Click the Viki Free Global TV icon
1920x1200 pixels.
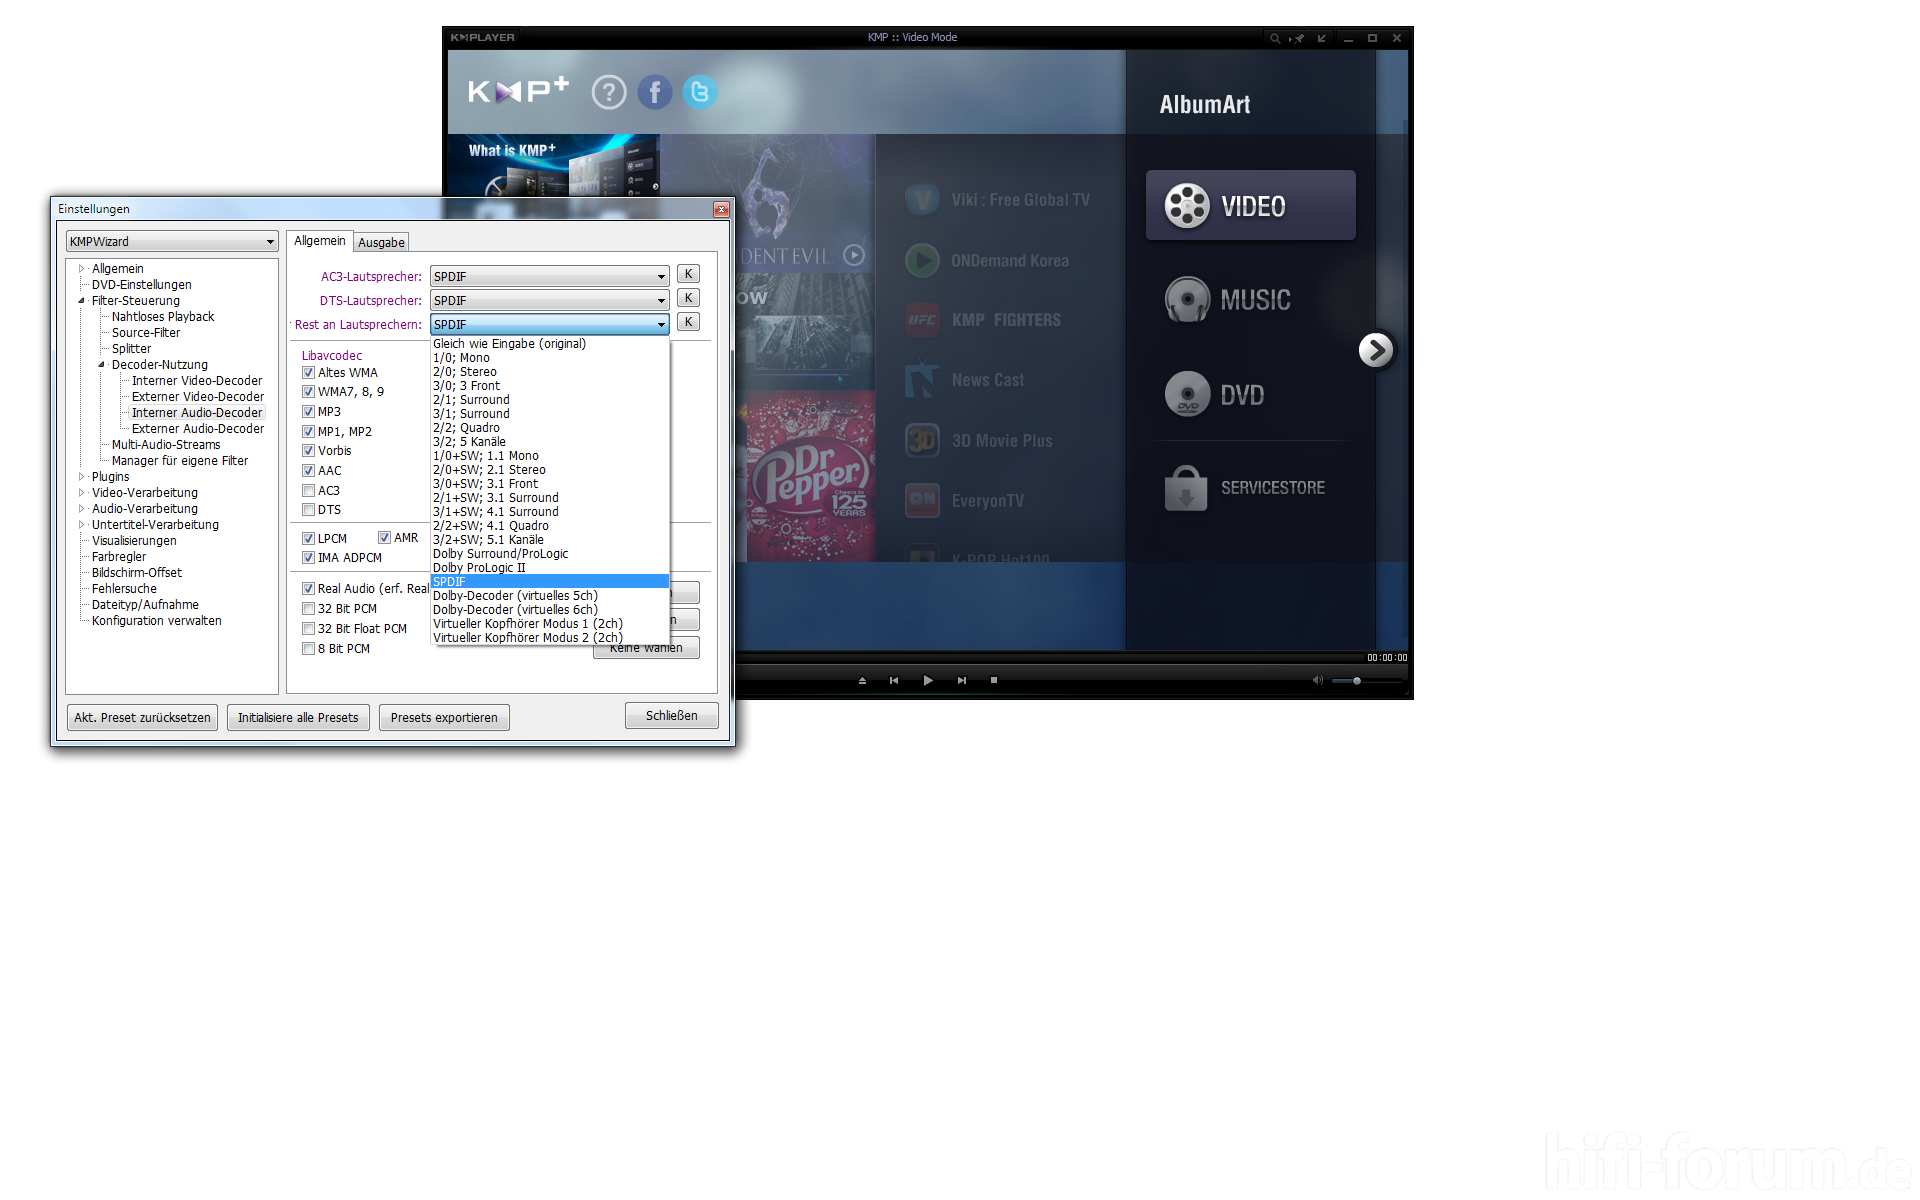click(x=922, y=200)
